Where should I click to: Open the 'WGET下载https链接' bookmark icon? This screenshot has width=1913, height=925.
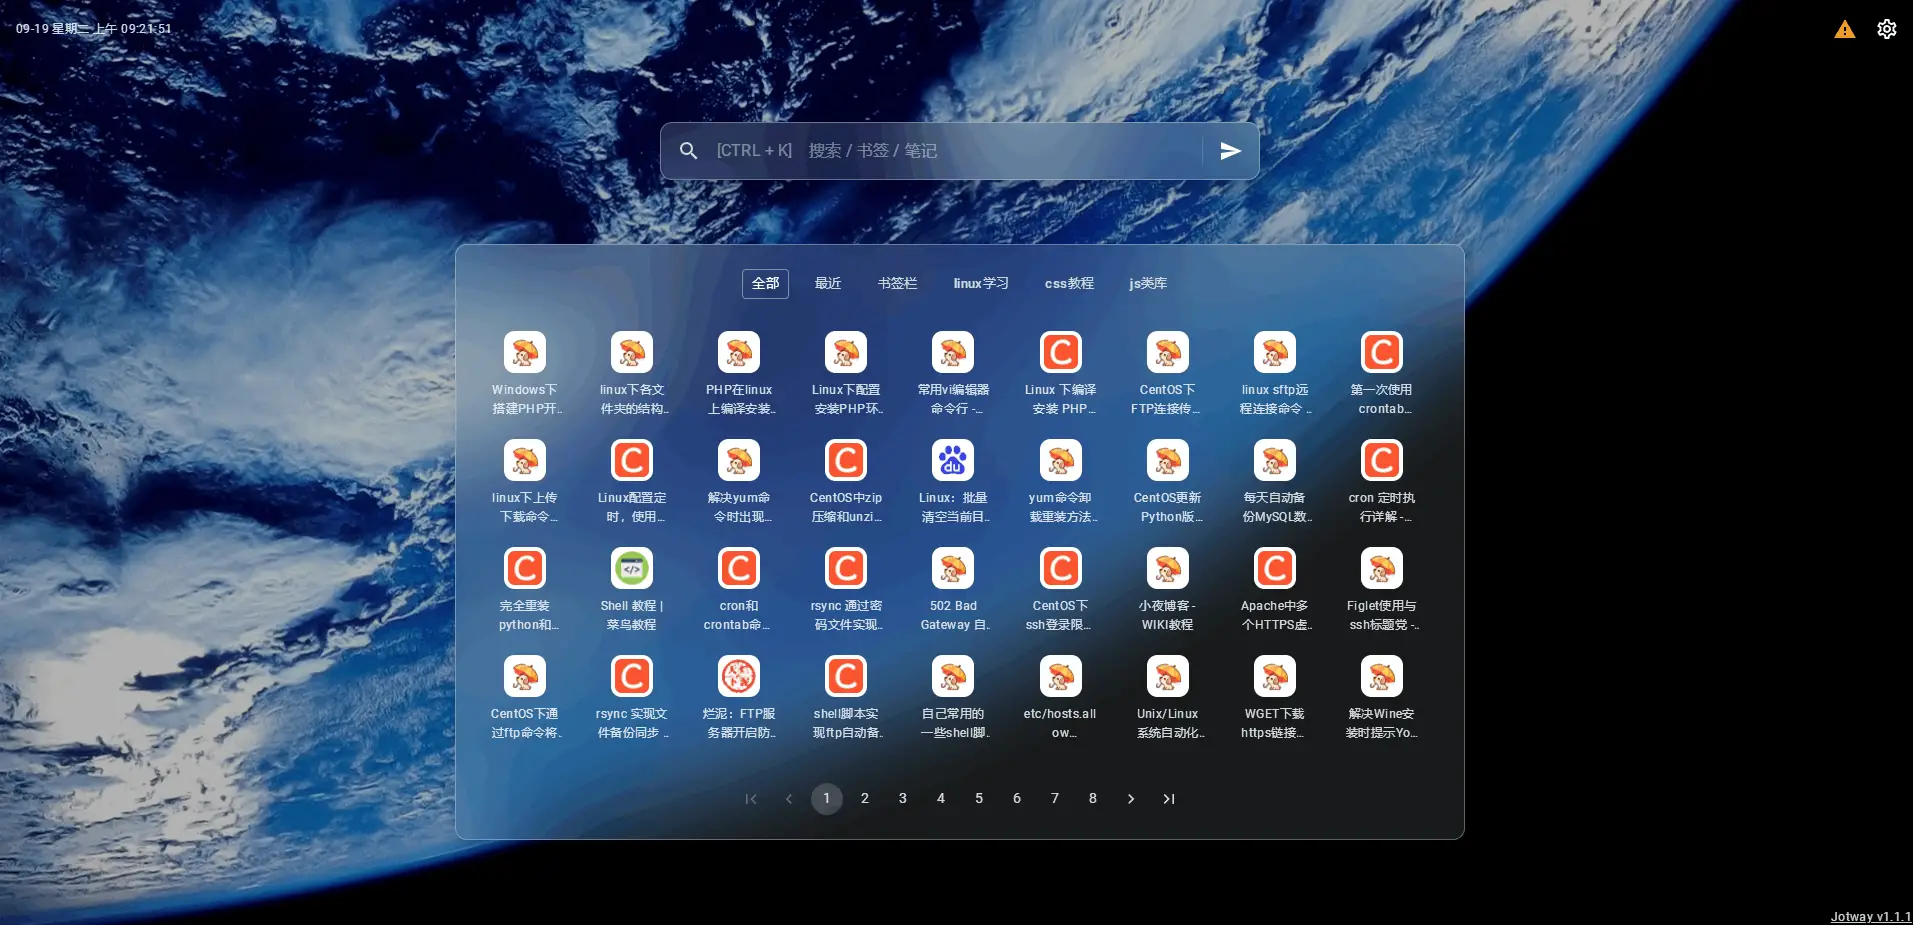pos(1275,676)
